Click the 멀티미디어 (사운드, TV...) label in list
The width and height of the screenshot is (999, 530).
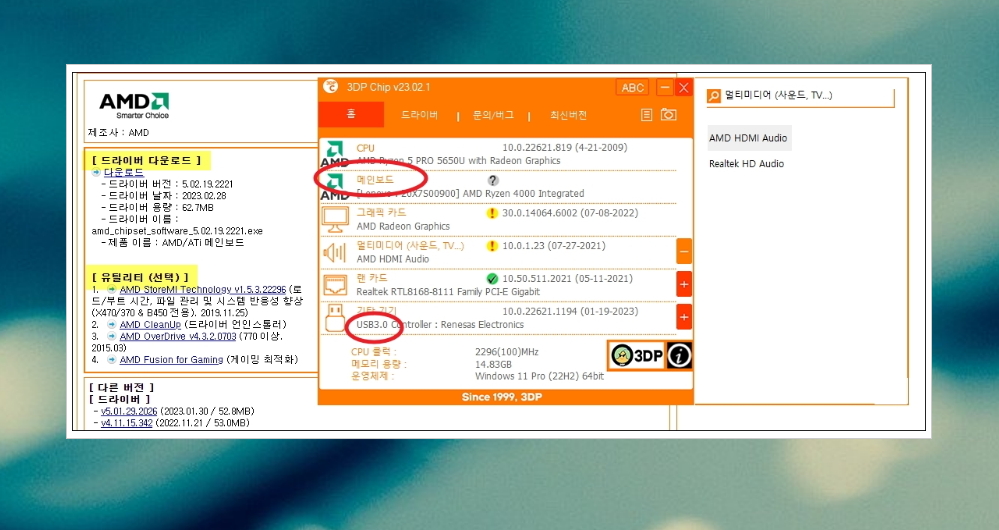click(410, 245)
